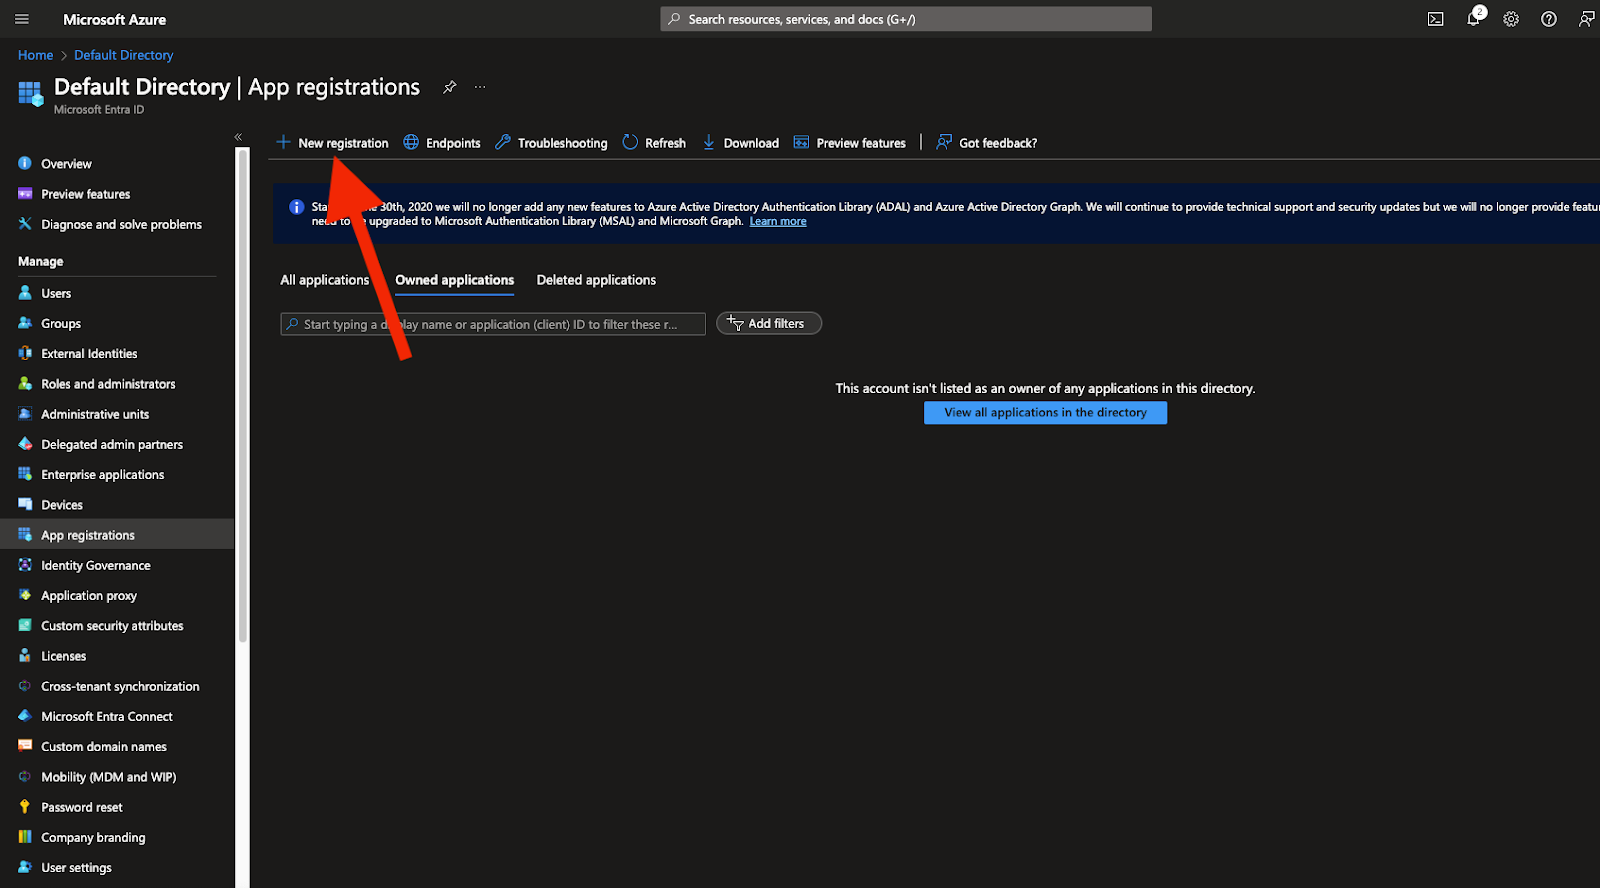Open Troubleshooting in the toolbar
1600x888 pixels.
(x=551, y=143)
